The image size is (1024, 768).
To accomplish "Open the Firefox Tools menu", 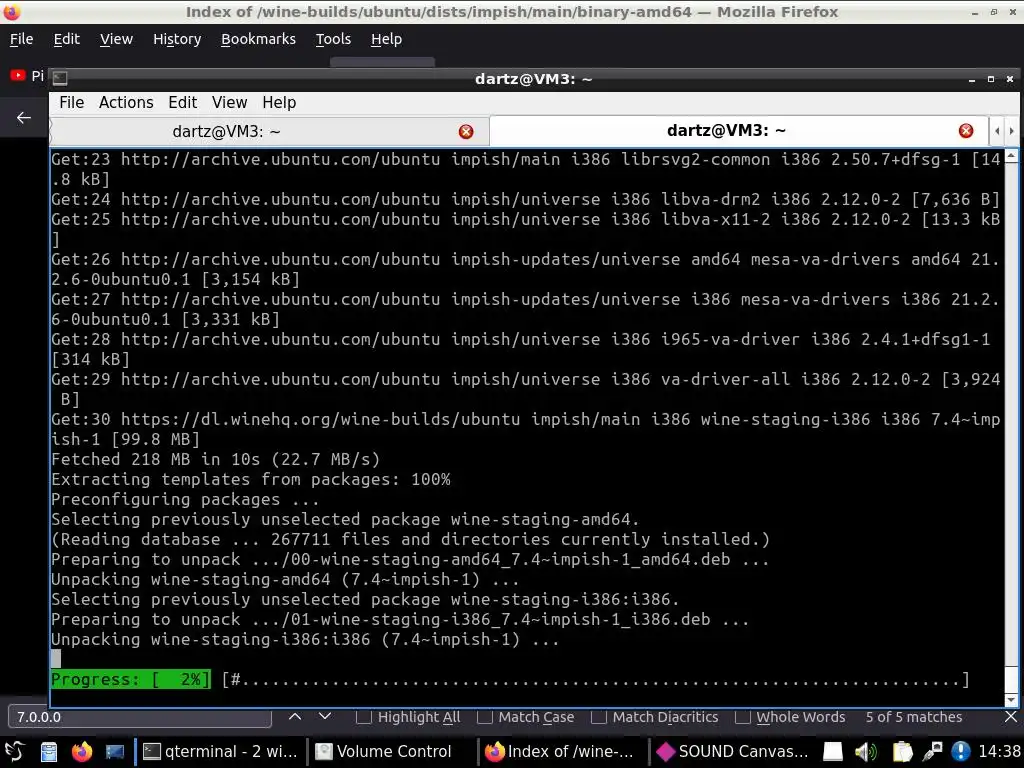I will (333, 39).
